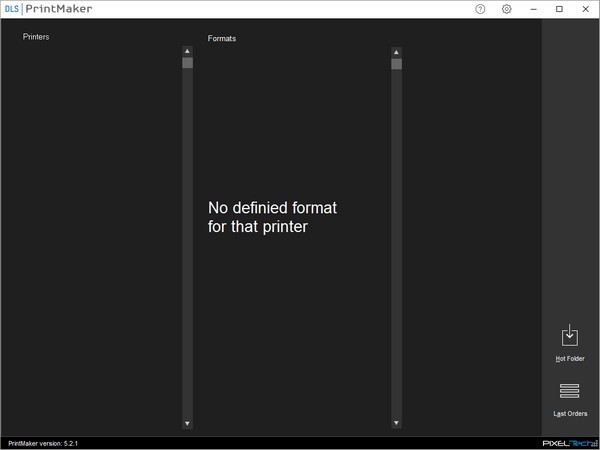Maximize the PrintMaker window
This screenshot has height=450, width=600.
pos(559,9)
